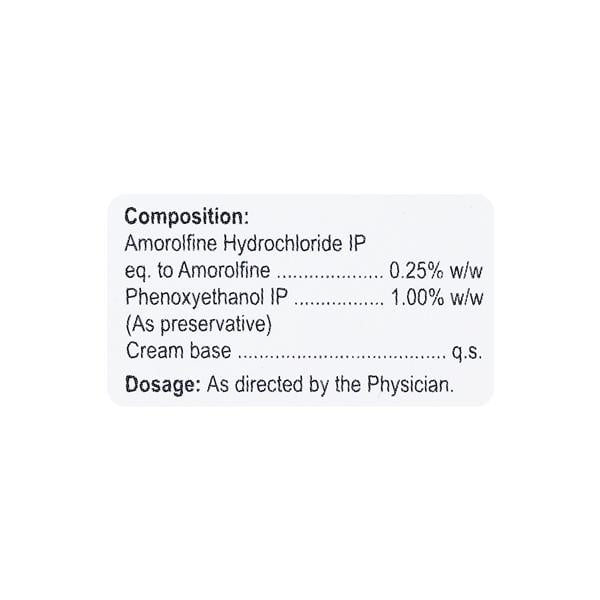This screenshot has width=600, height=600.
Task: Click the dotted leader after "Phenoxyethanol IP"
Action: pos(340,300)
